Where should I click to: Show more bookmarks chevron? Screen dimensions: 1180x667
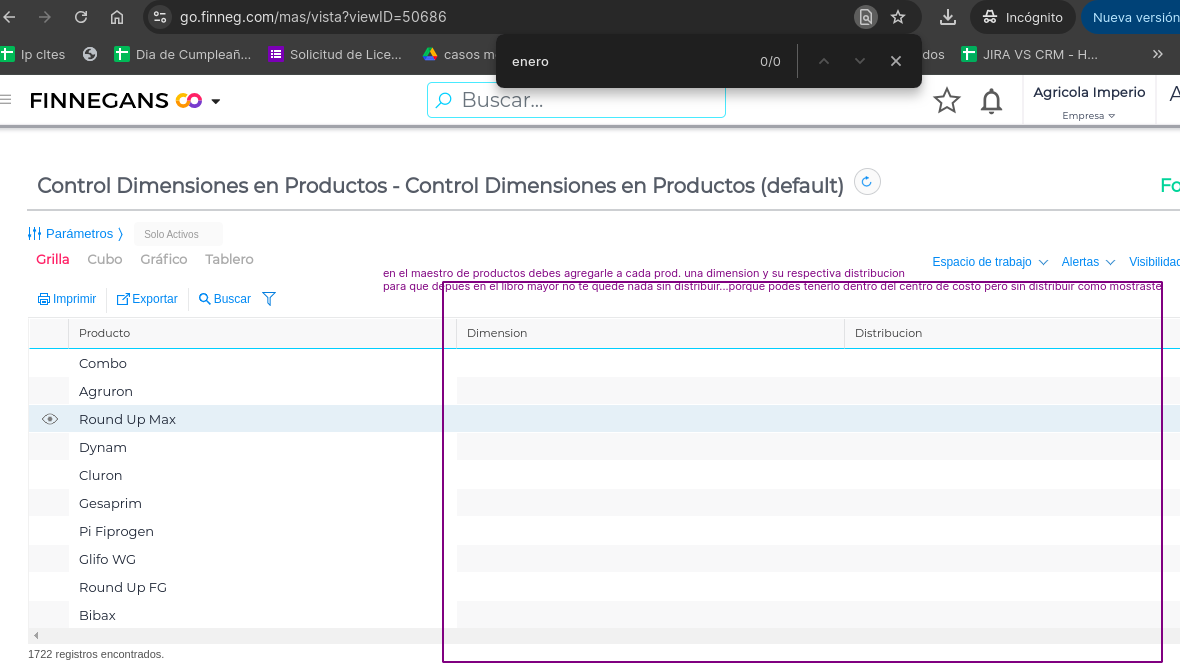1157,54
